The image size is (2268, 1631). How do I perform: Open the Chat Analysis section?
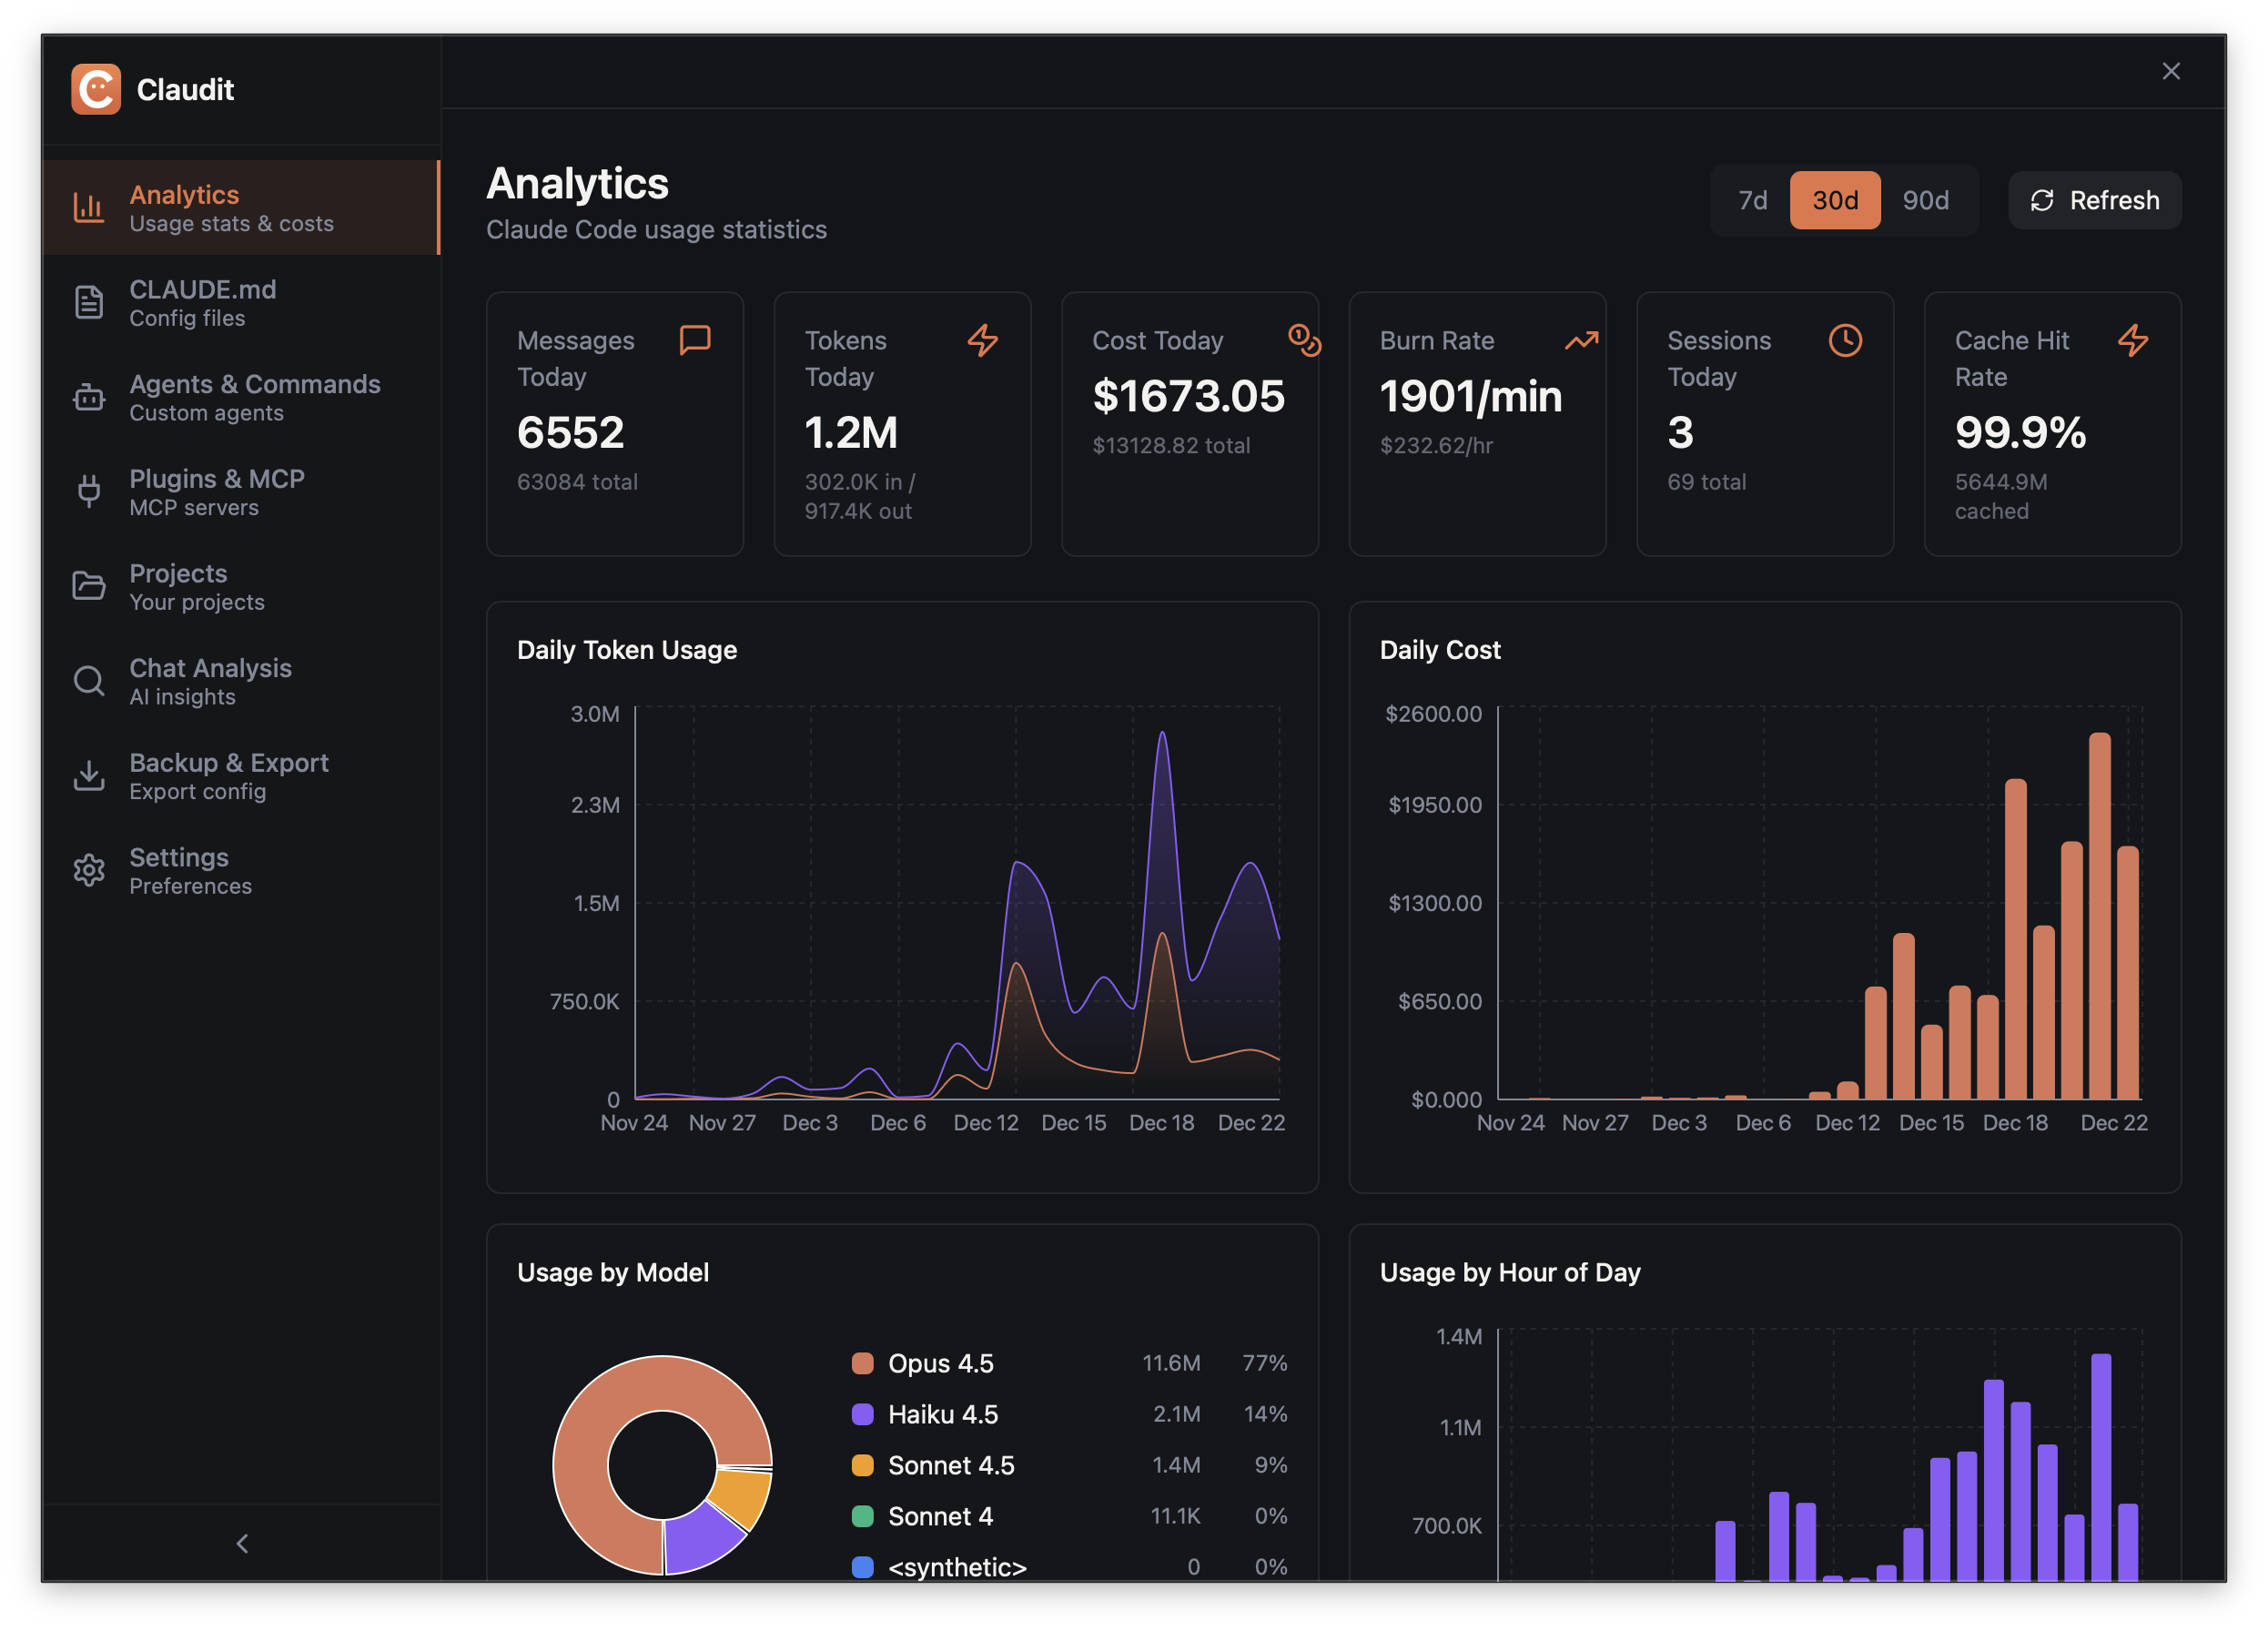click(210, 681)
